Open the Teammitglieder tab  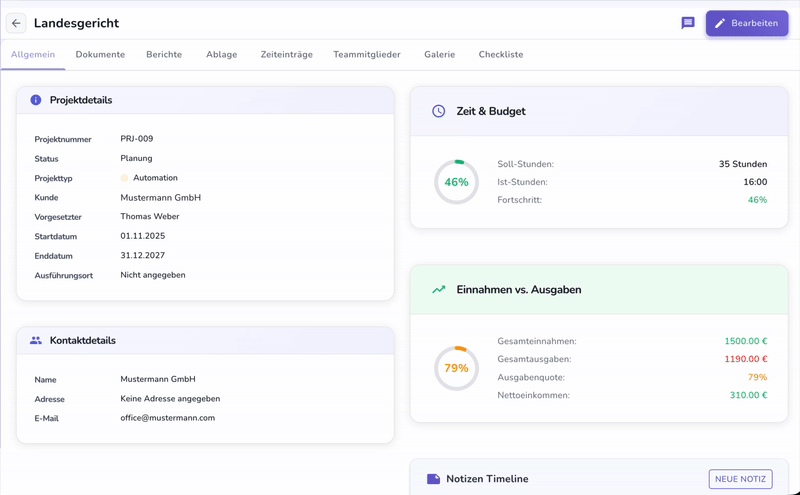click(367, 55)
